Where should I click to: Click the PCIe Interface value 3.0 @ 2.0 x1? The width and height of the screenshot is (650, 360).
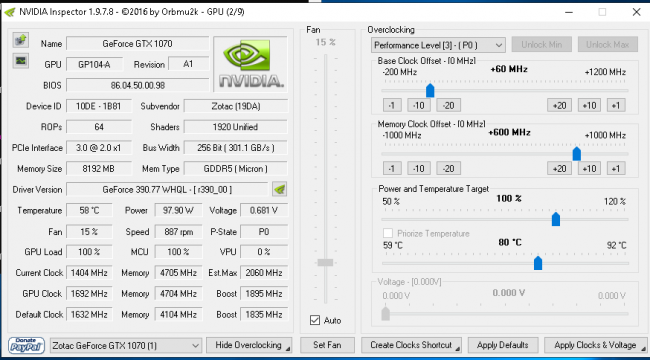[x=99, y=148]
